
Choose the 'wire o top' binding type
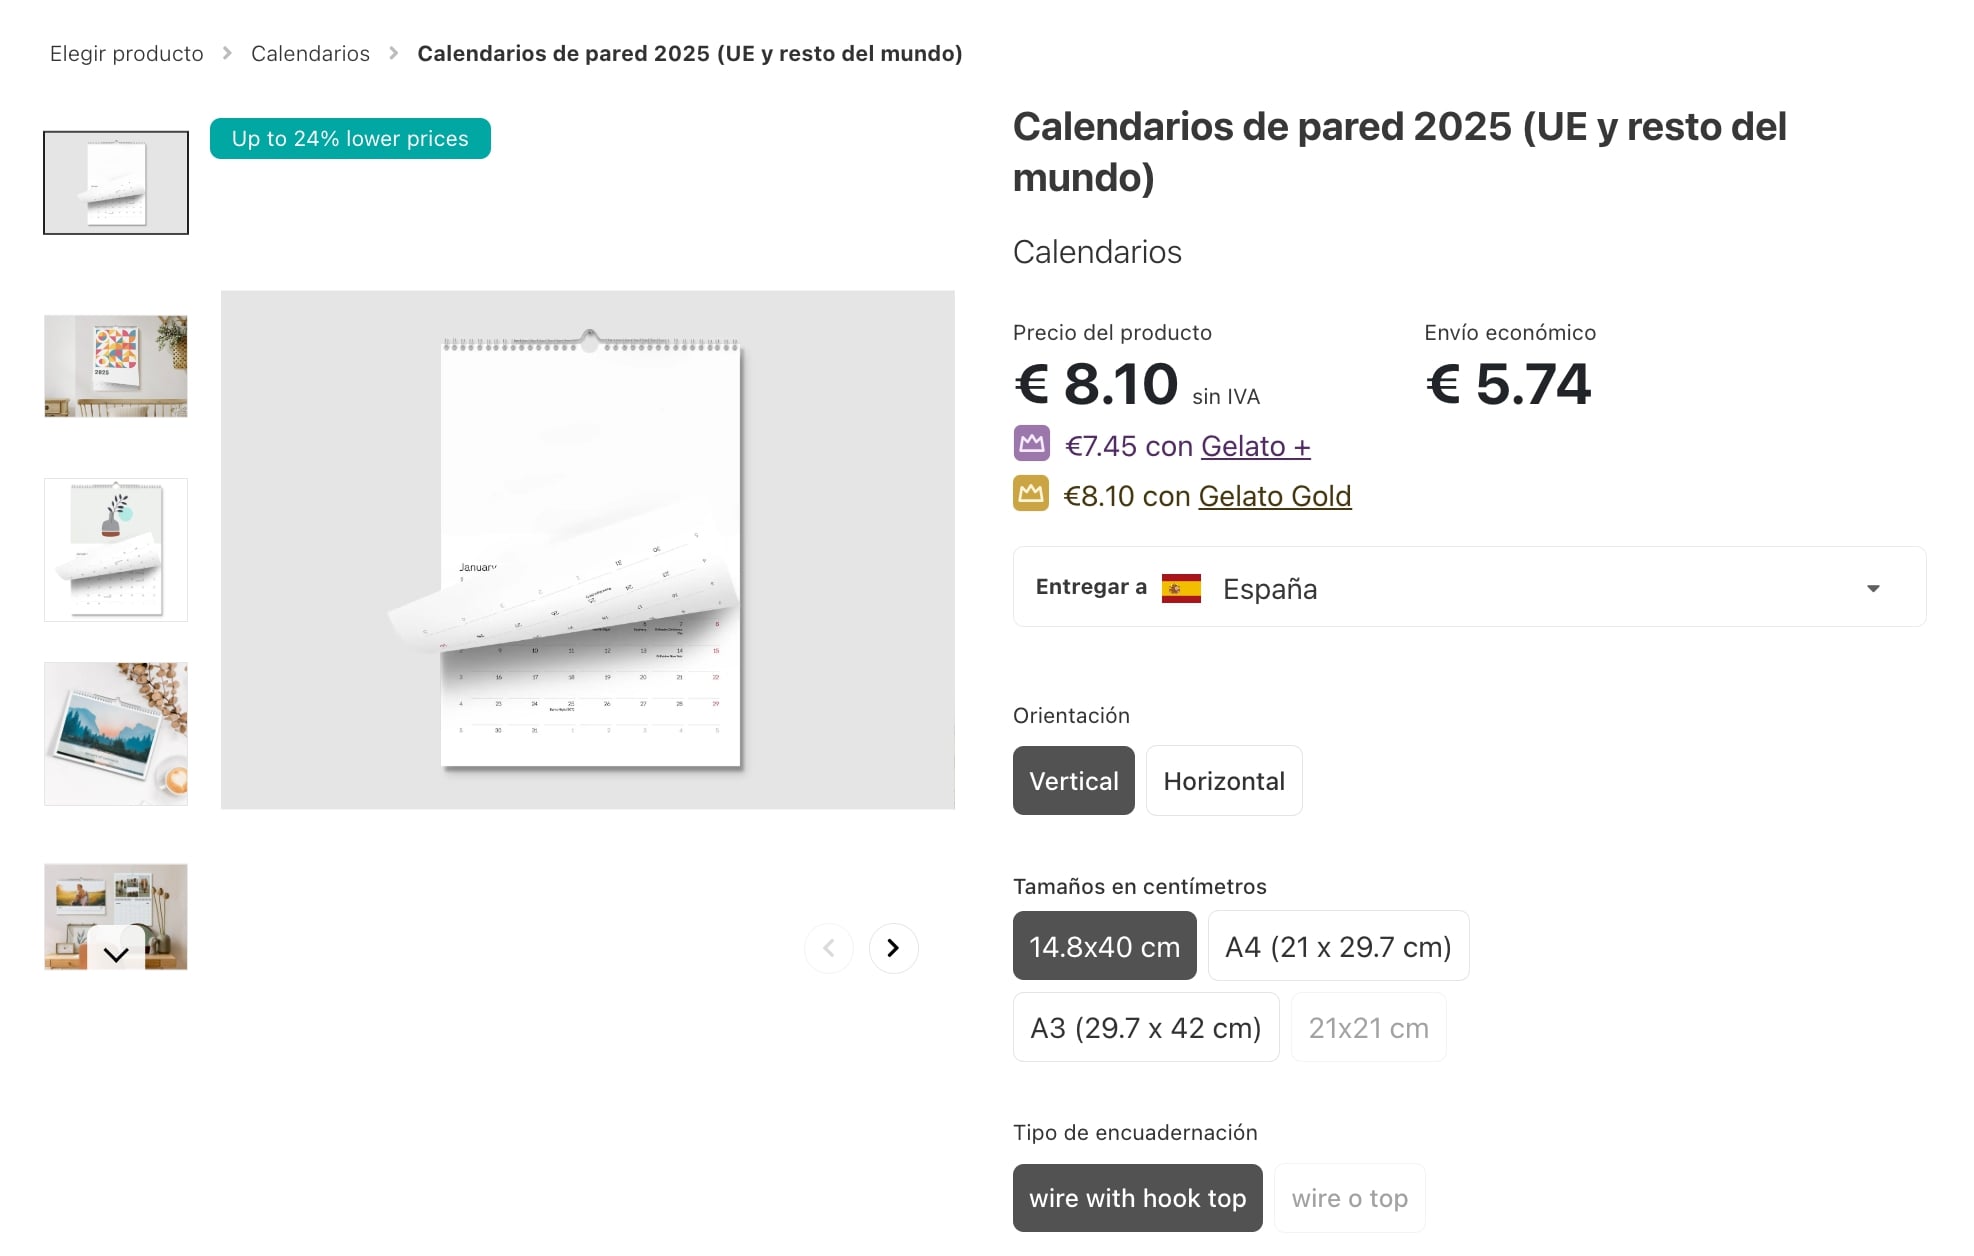pyautogui.click(x=1349, y=1197)
